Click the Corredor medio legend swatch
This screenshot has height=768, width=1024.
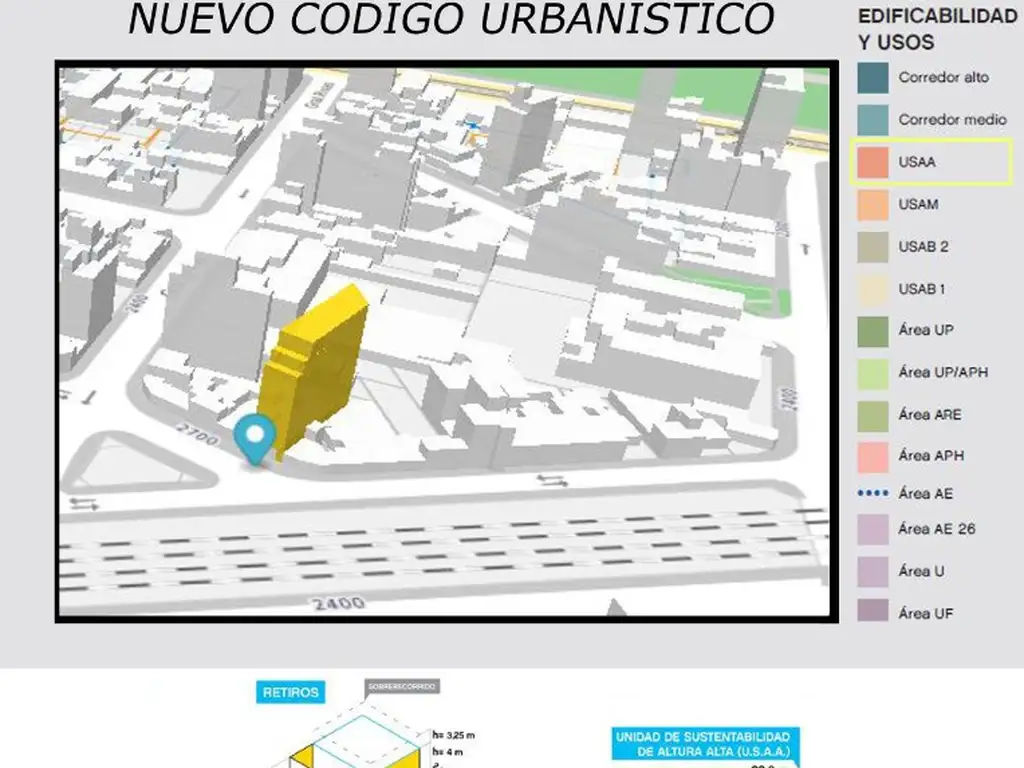click(x=872, y=120)
